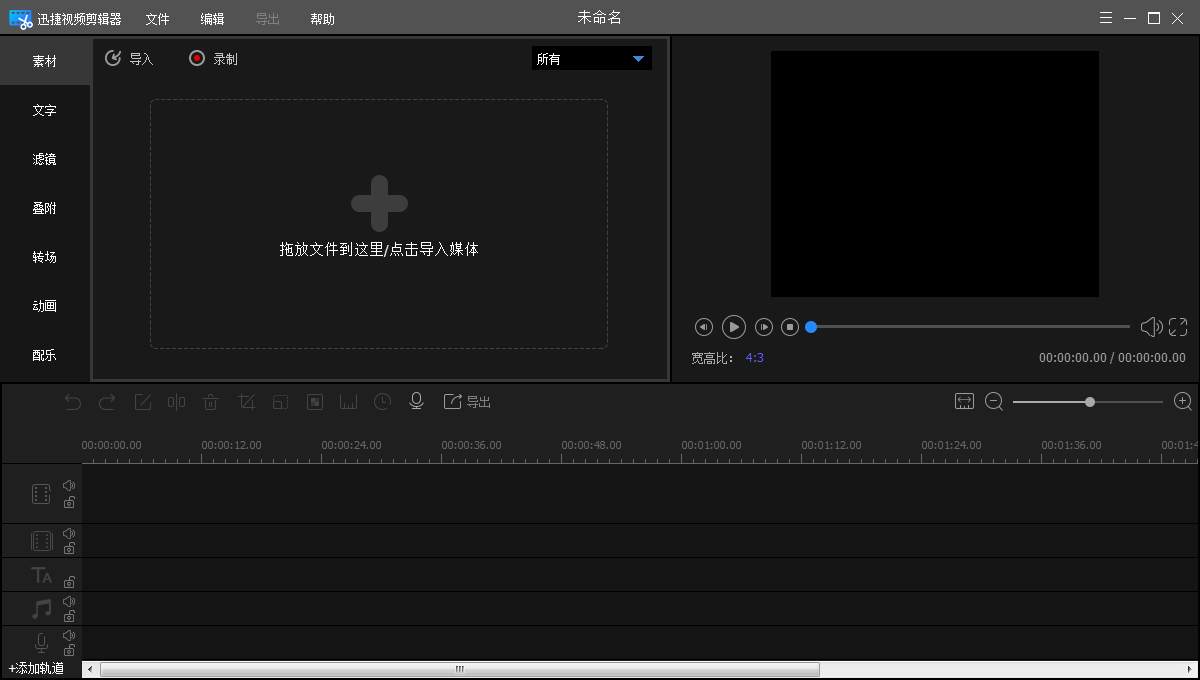1200x680 pixels.
Task: Mute the music track
Action: point(69,602)
